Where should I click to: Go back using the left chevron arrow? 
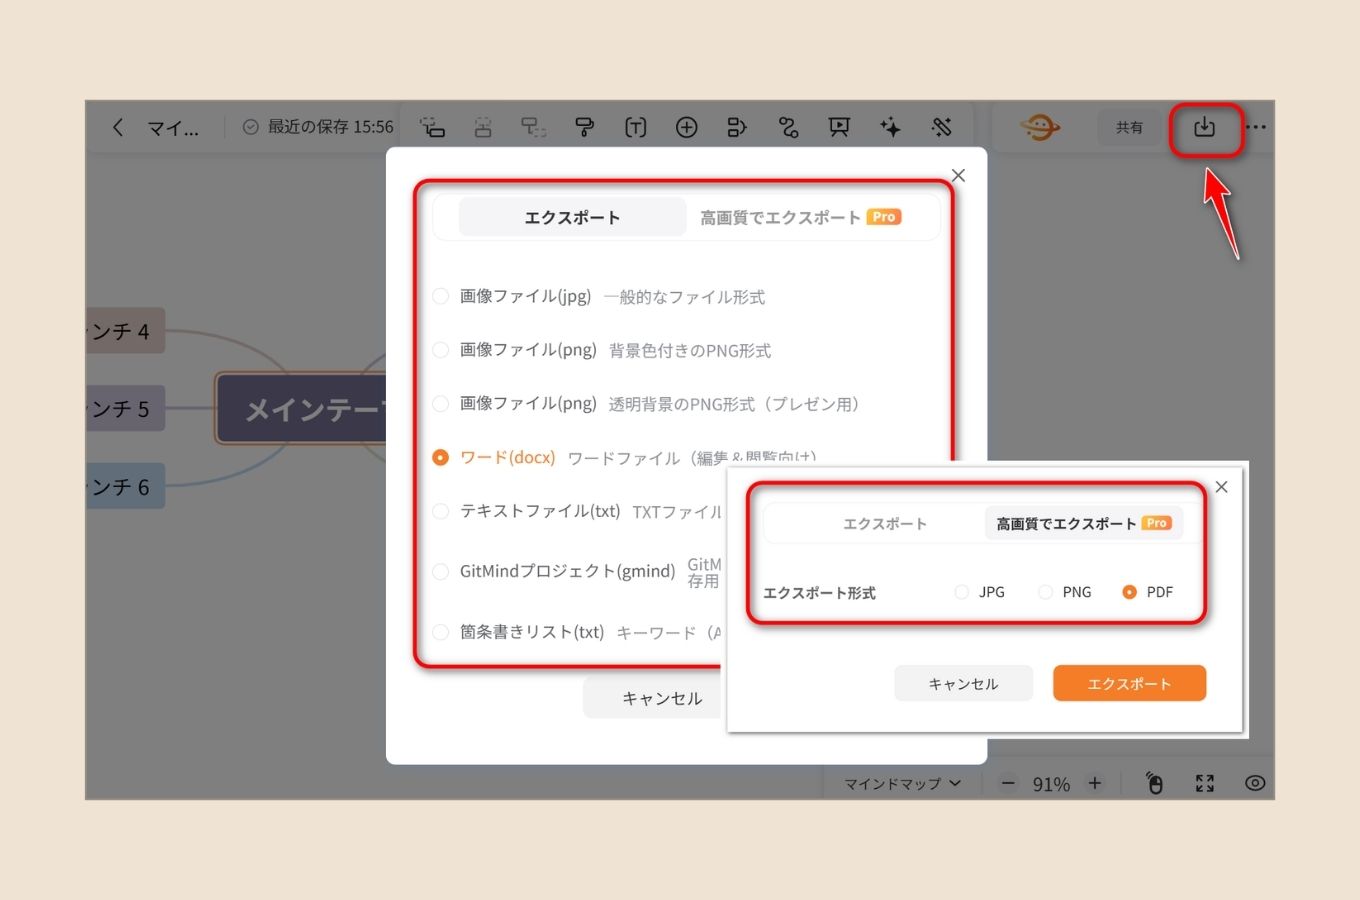click(118, 127)
